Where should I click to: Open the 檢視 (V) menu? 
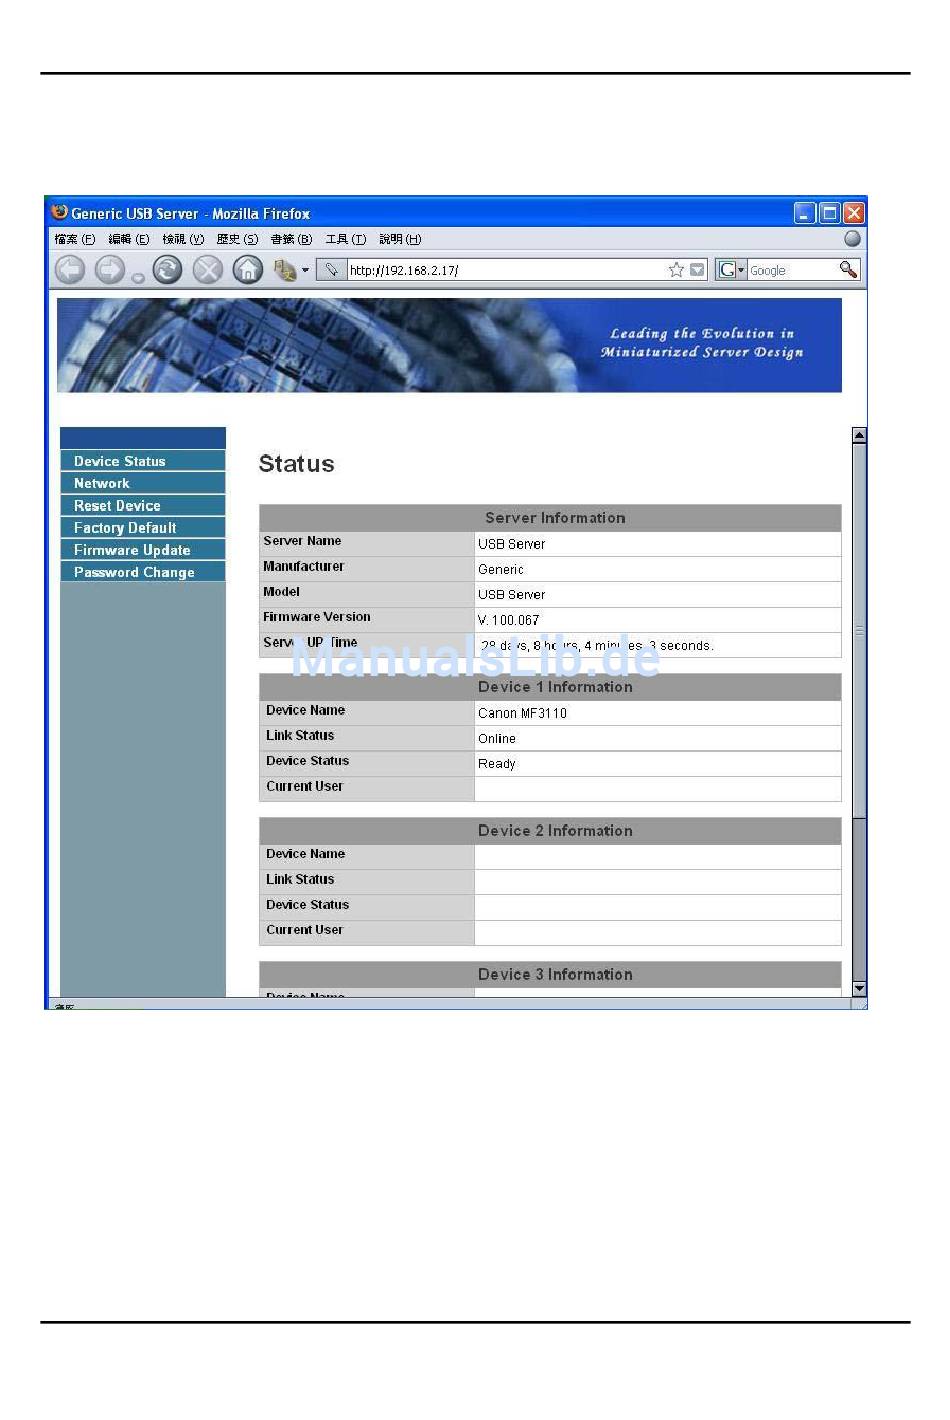coord(183,239)
